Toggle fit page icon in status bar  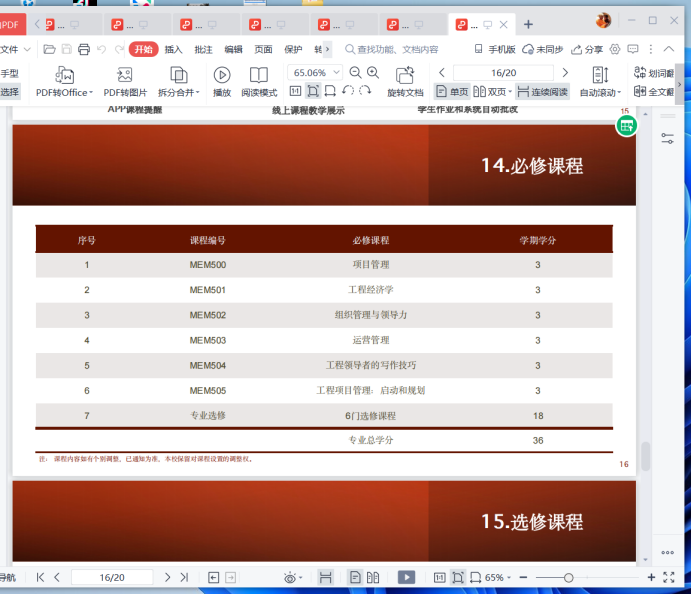(x=458, y=577)
